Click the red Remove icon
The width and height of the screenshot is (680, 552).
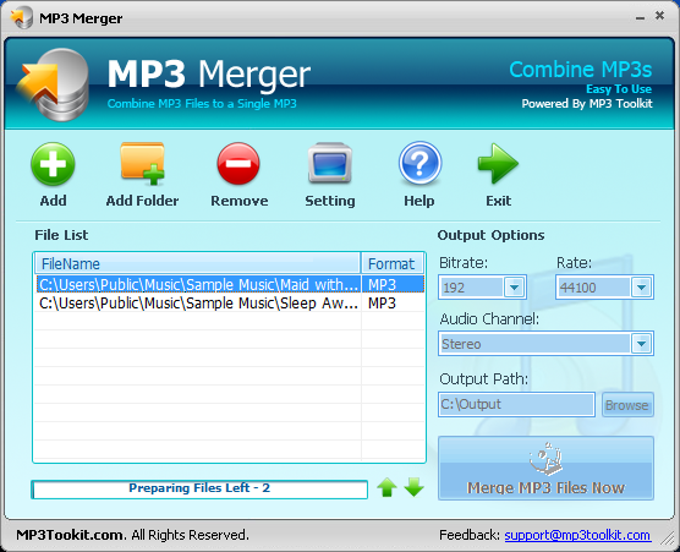click(x=239, y=164)
